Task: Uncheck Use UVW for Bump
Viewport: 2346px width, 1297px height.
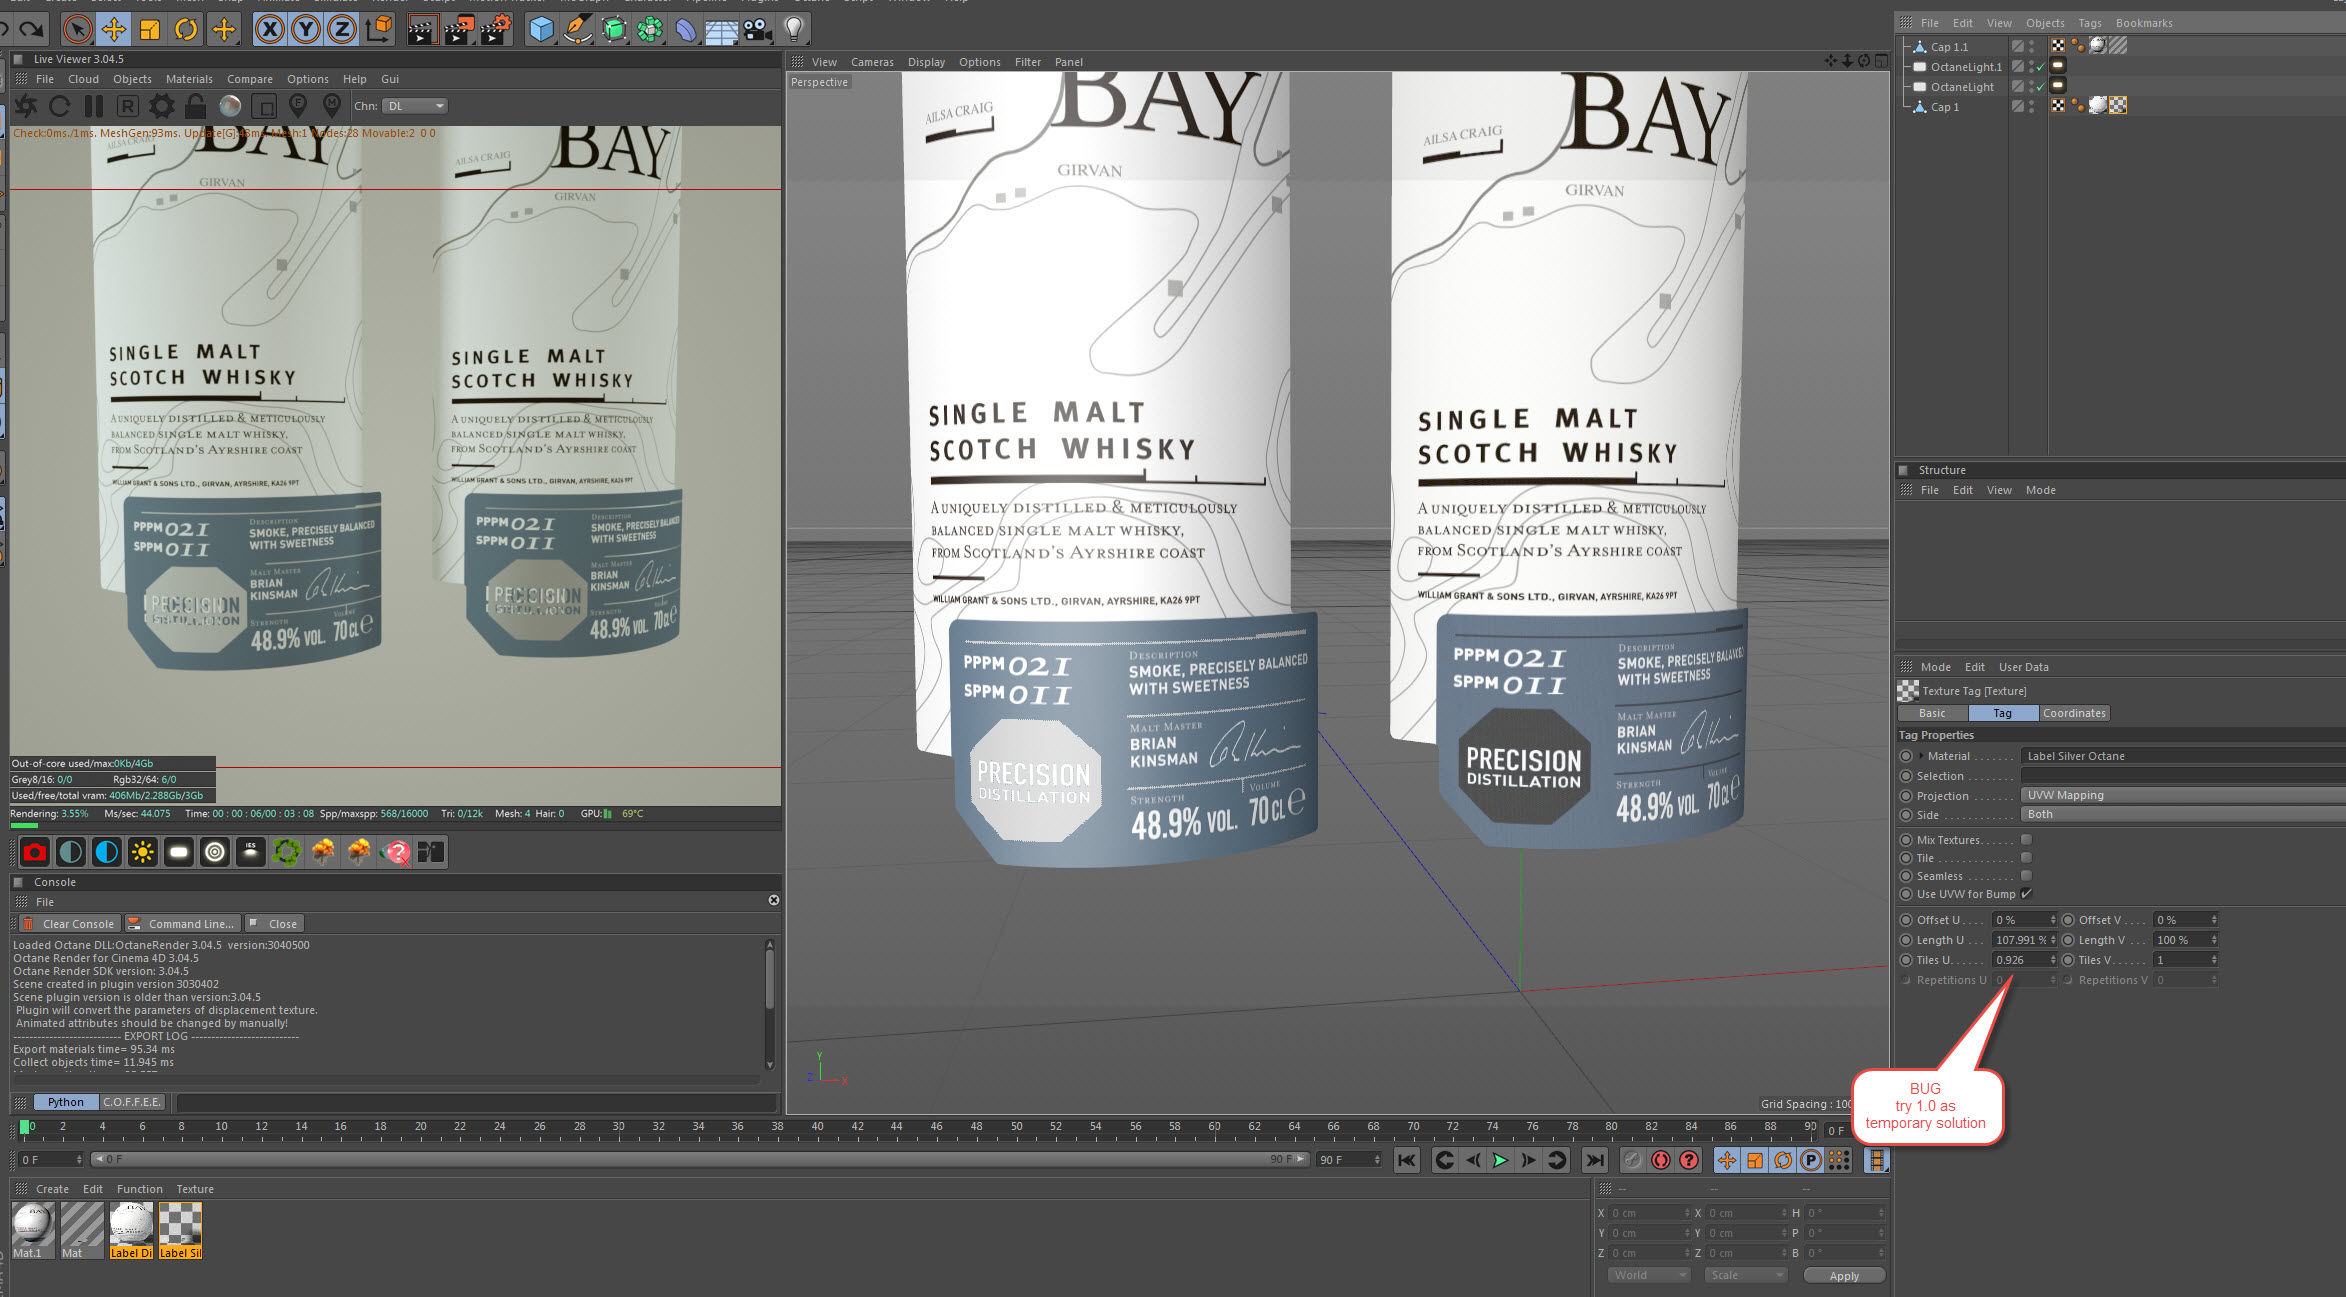Action: [x=2026, y=894]
